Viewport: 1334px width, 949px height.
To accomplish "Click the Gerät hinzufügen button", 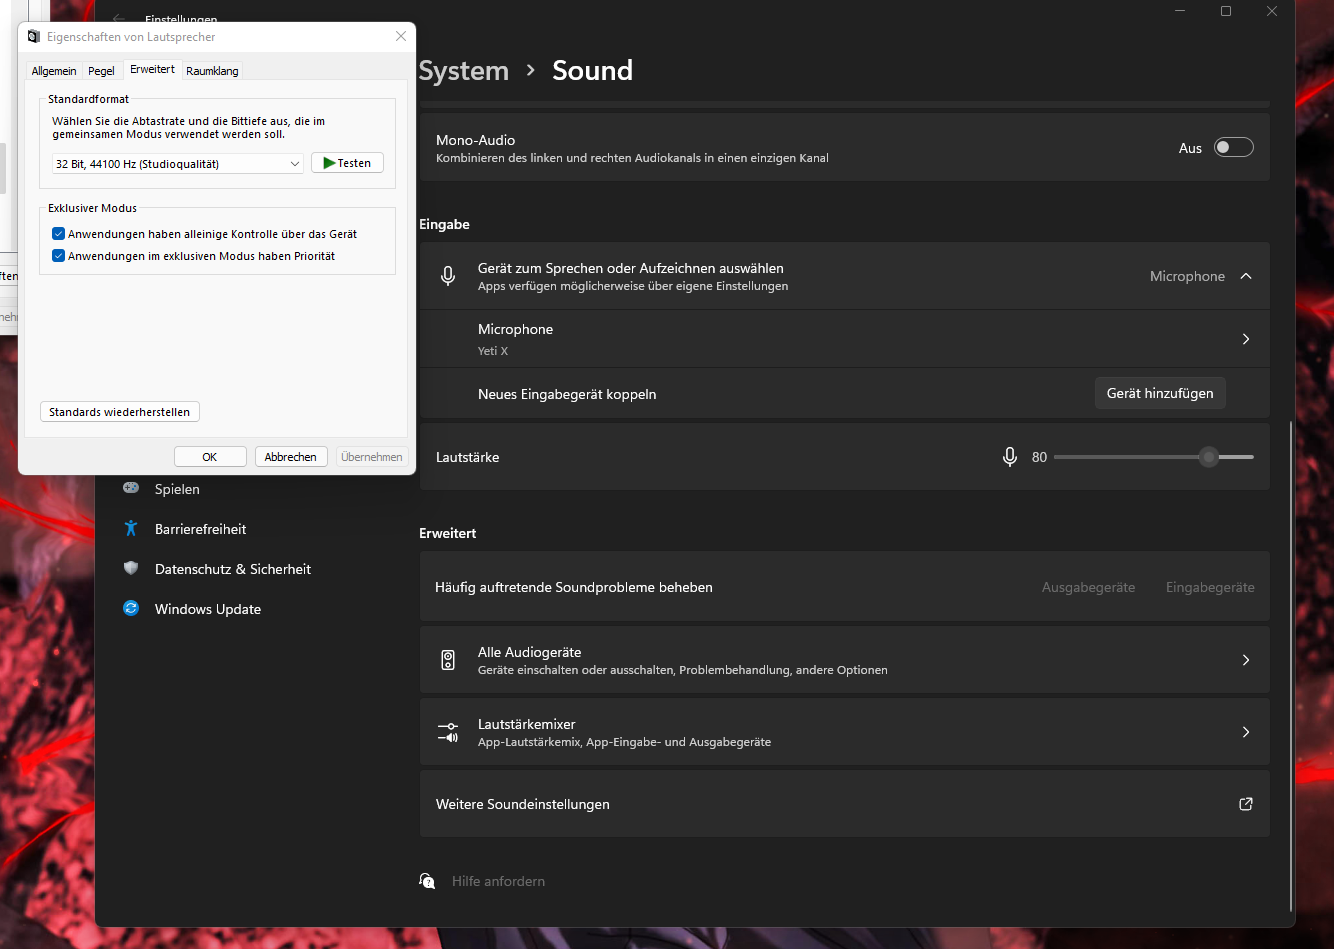I will click(x=1160, y=393).
